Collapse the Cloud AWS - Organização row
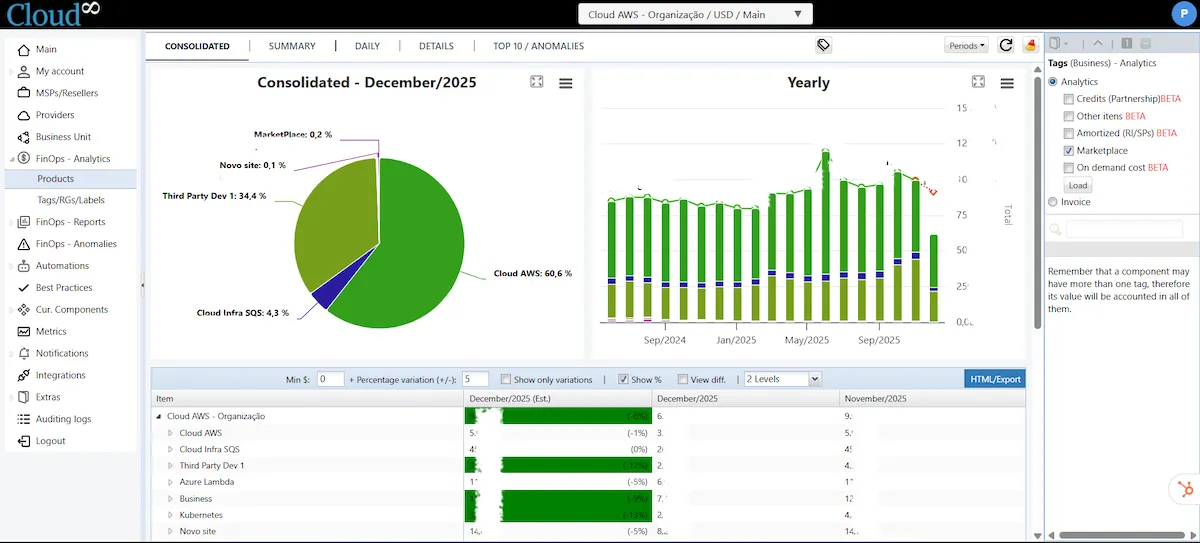 coord(159,416)
